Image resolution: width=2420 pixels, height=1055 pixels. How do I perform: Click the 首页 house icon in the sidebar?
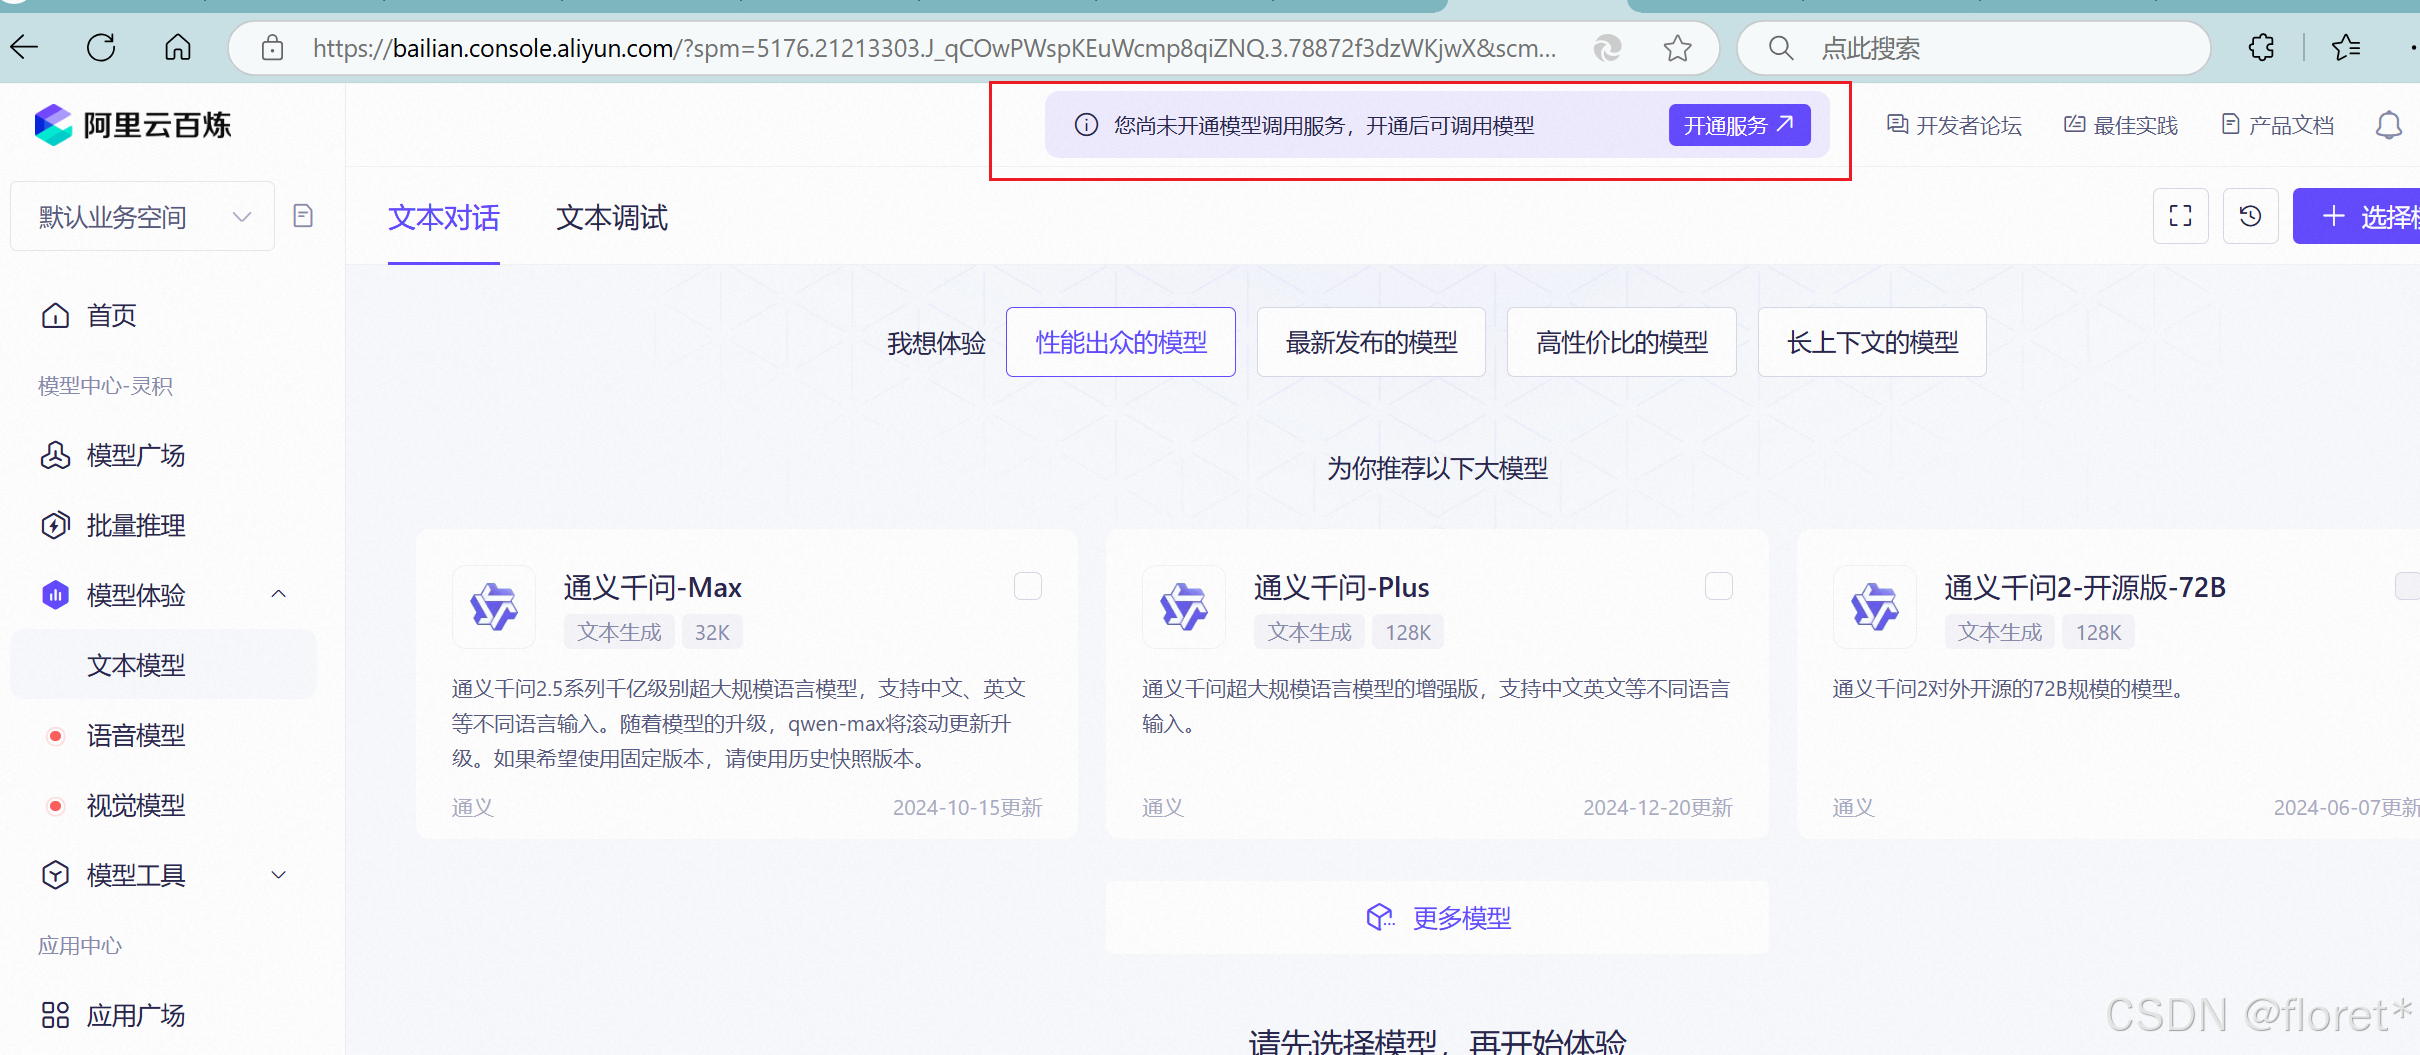point(55,316)
